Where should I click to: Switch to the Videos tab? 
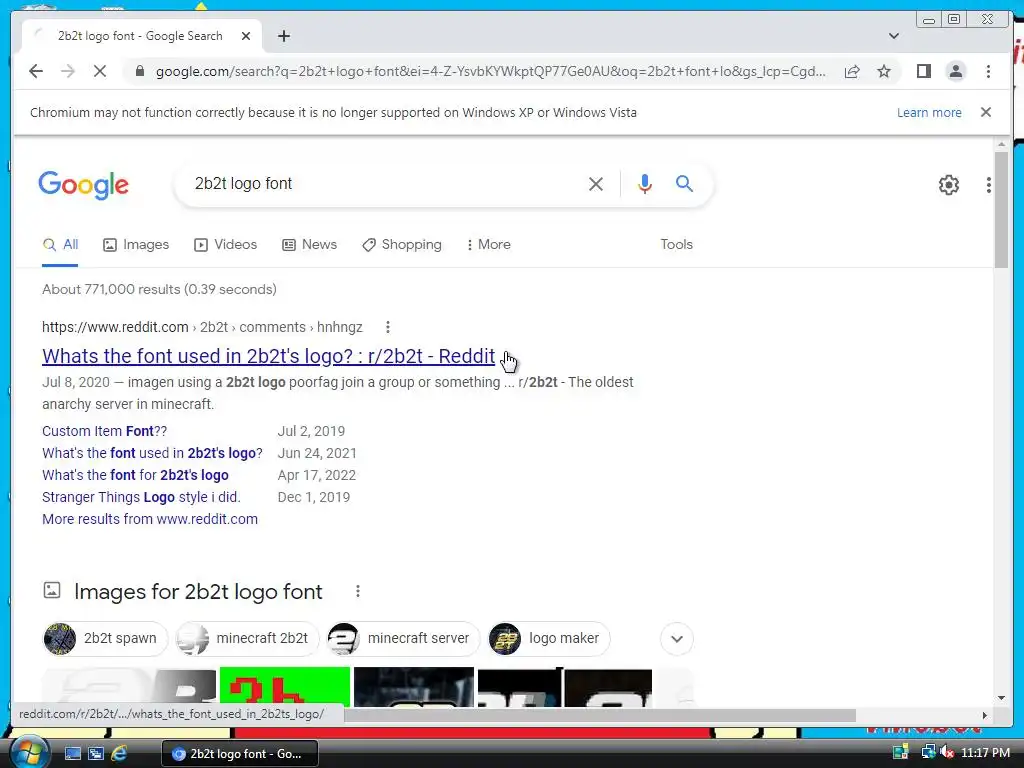click(225, 245)
